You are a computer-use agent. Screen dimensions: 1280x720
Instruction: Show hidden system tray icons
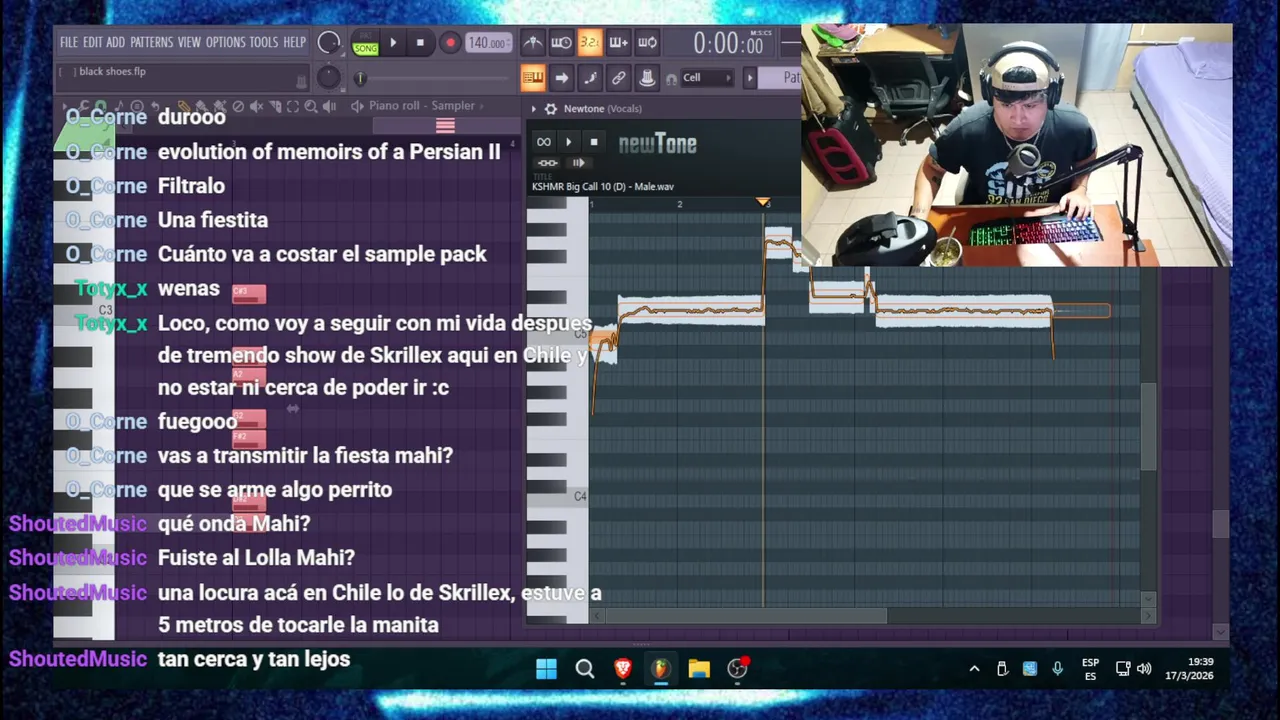[974, 669]
